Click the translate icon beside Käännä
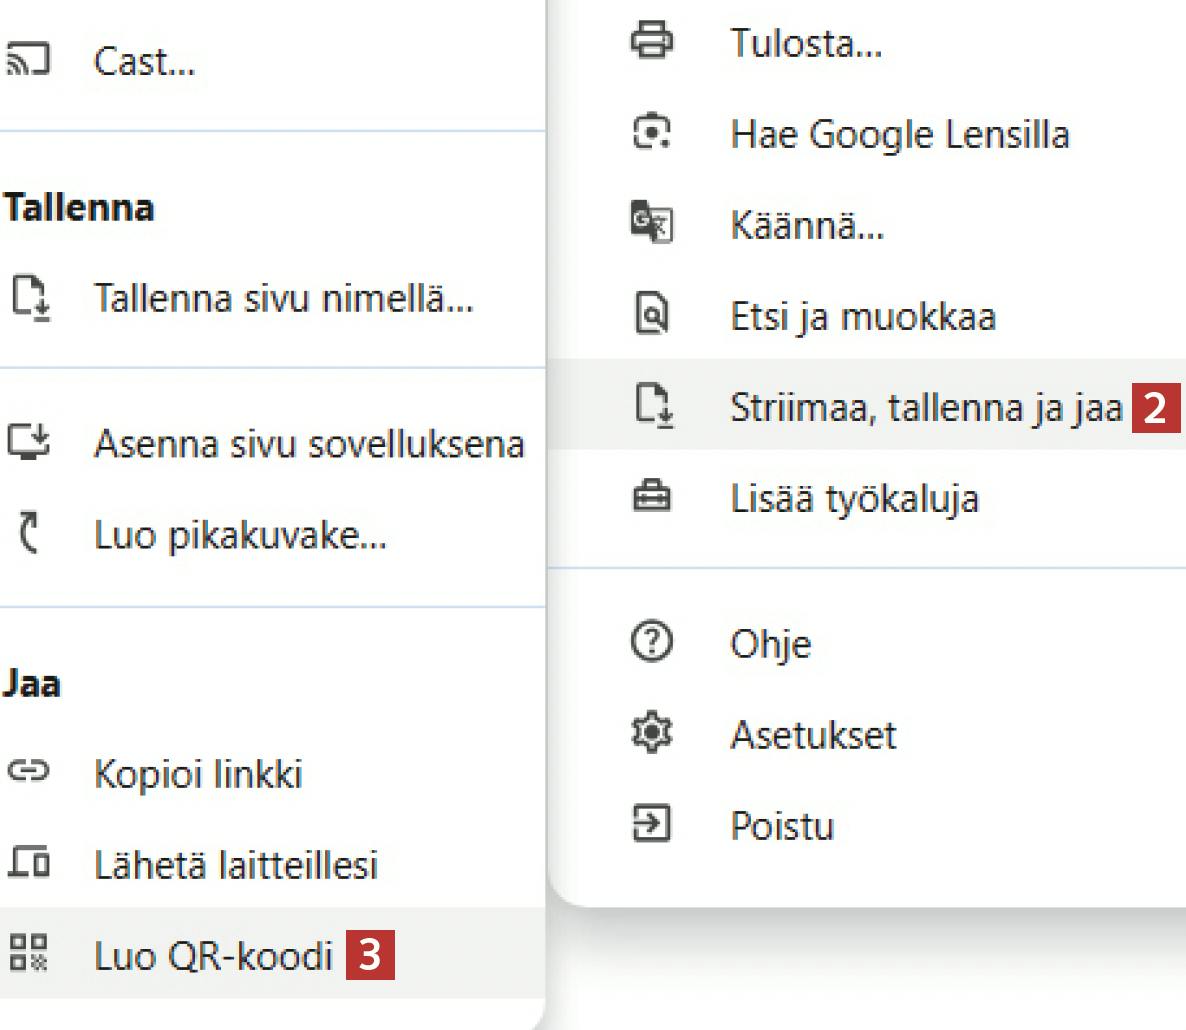 pyautogui.click(x=652, y=226)
